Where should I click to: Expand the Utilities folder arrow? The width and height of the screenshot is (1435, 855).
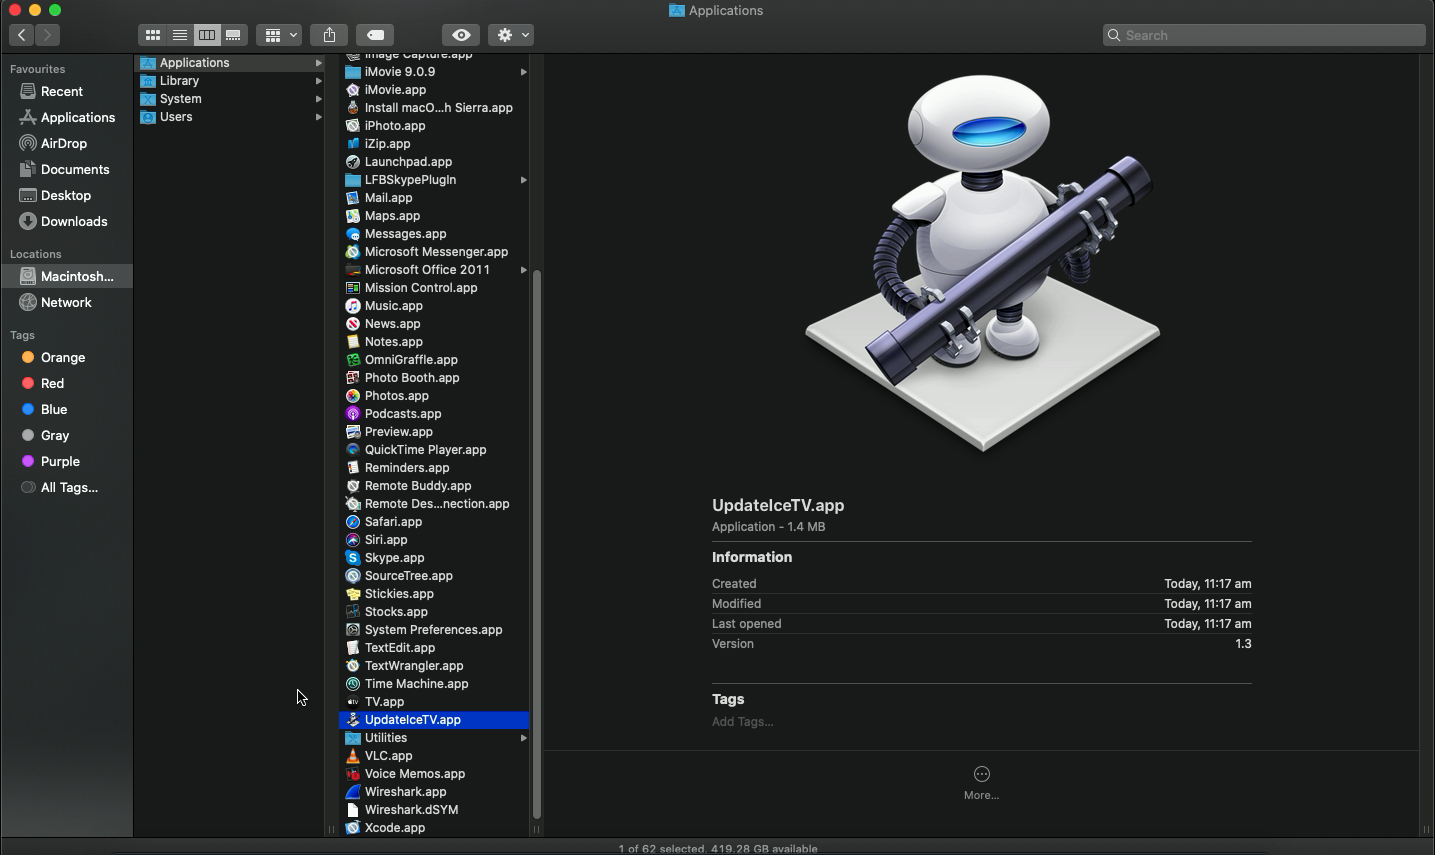[x=524, y=738]
